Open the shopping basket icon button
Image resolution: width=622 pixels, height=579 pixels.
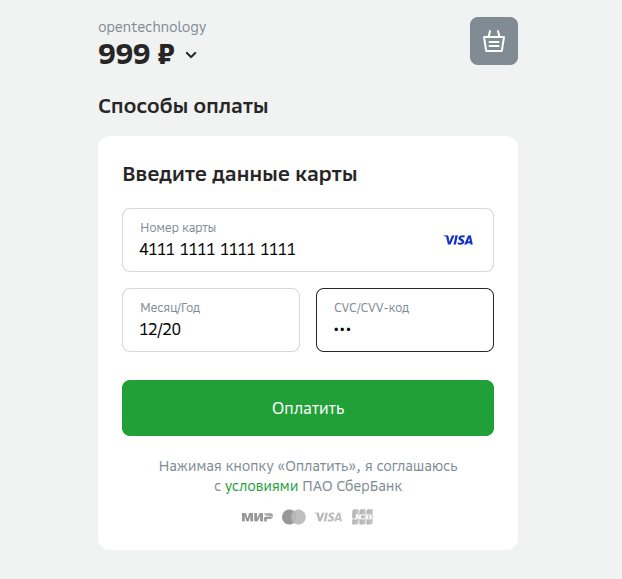click(493, 41)
